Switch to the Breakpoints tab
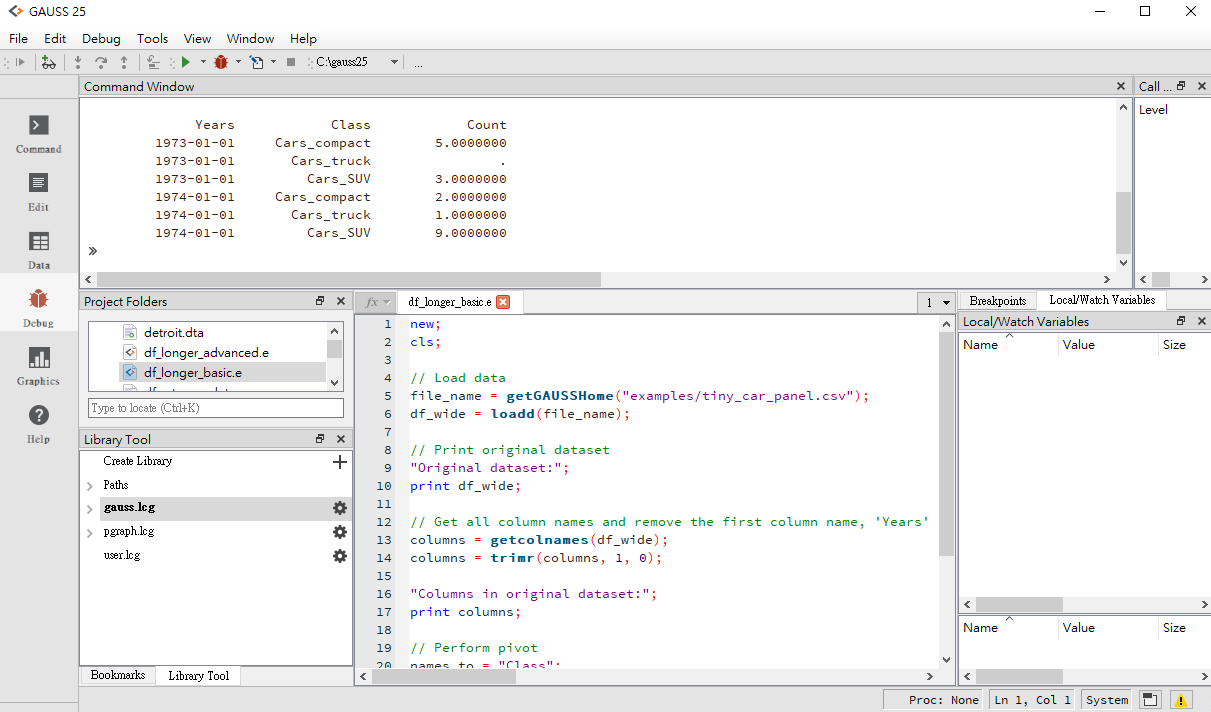1211x712 pixels. coord(997,301)
